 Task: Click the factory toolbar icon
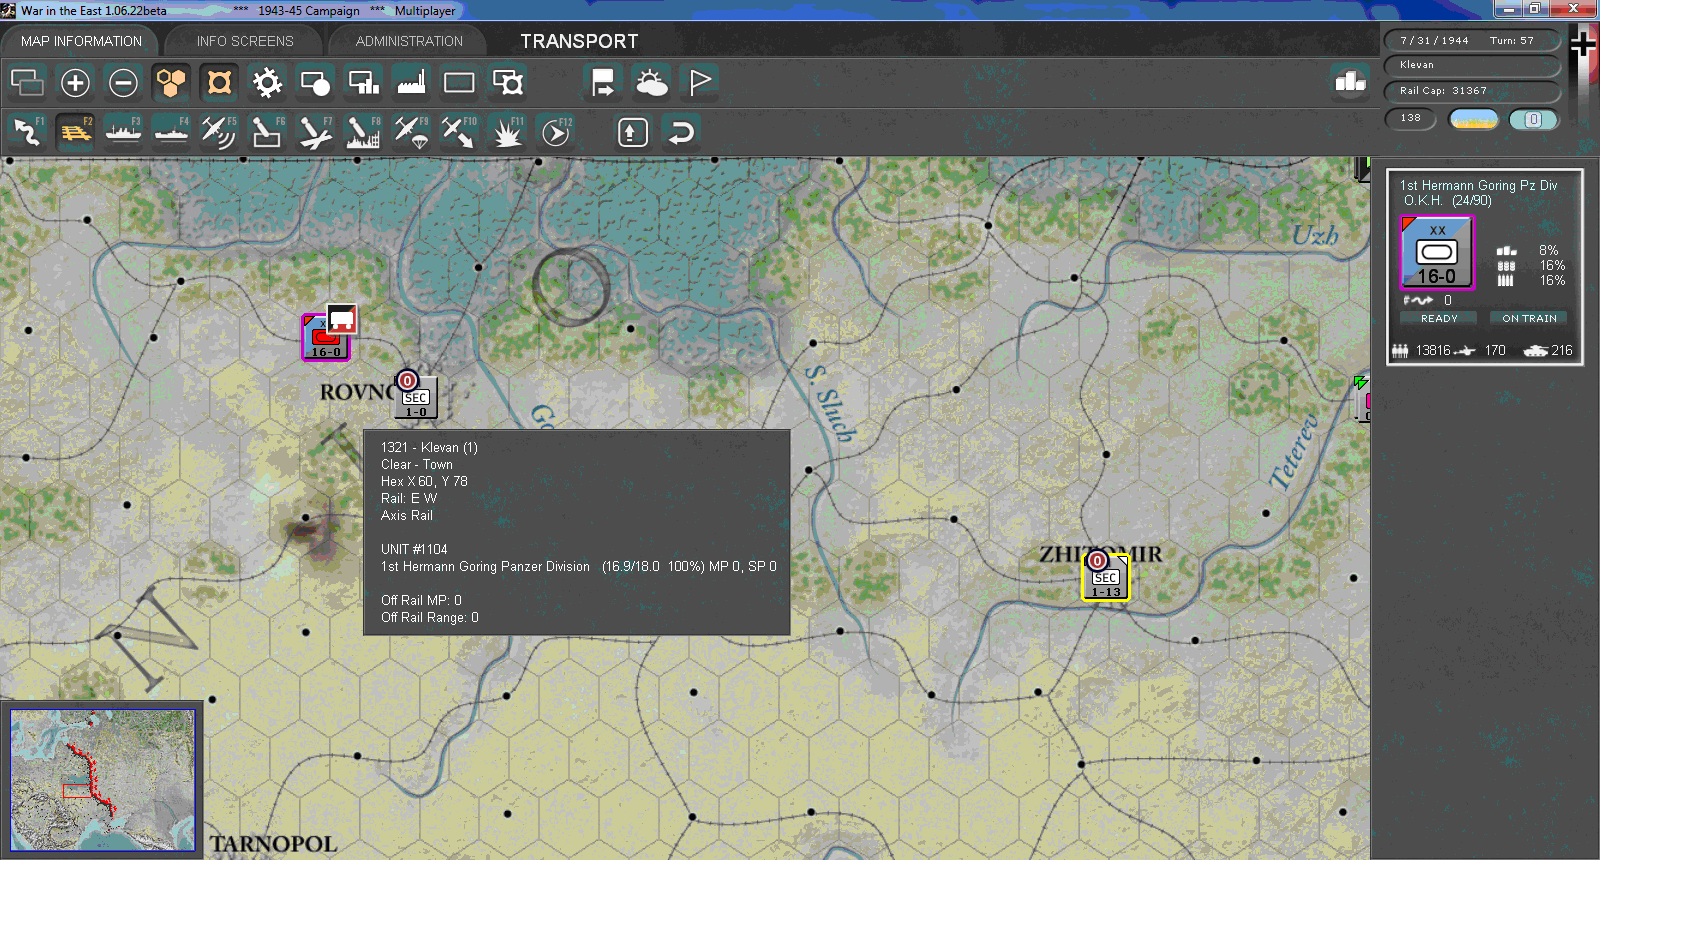pos(411,82)
